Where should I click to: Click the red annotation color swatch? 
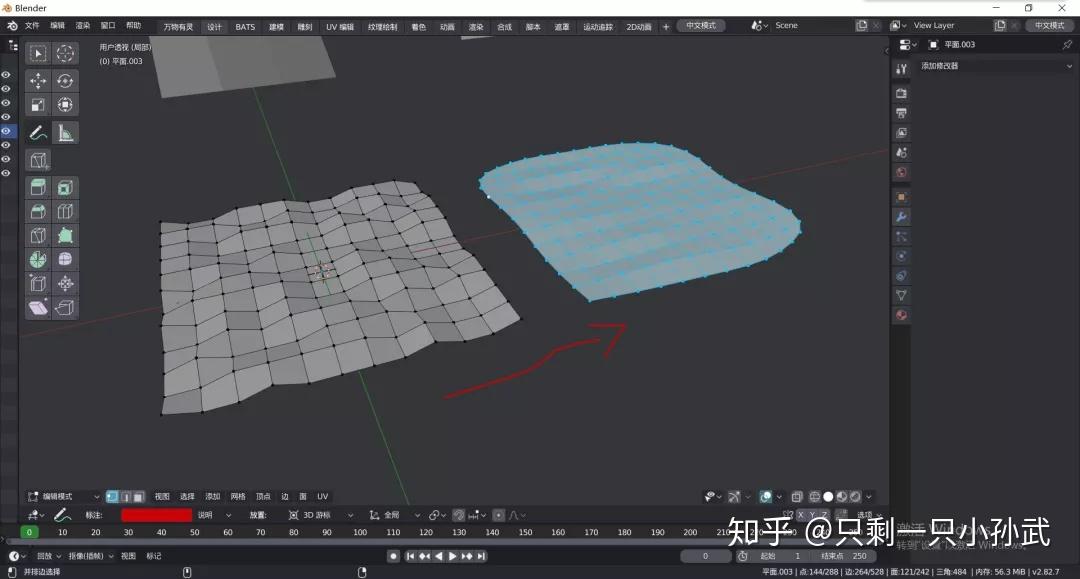(x=155, y=515)
